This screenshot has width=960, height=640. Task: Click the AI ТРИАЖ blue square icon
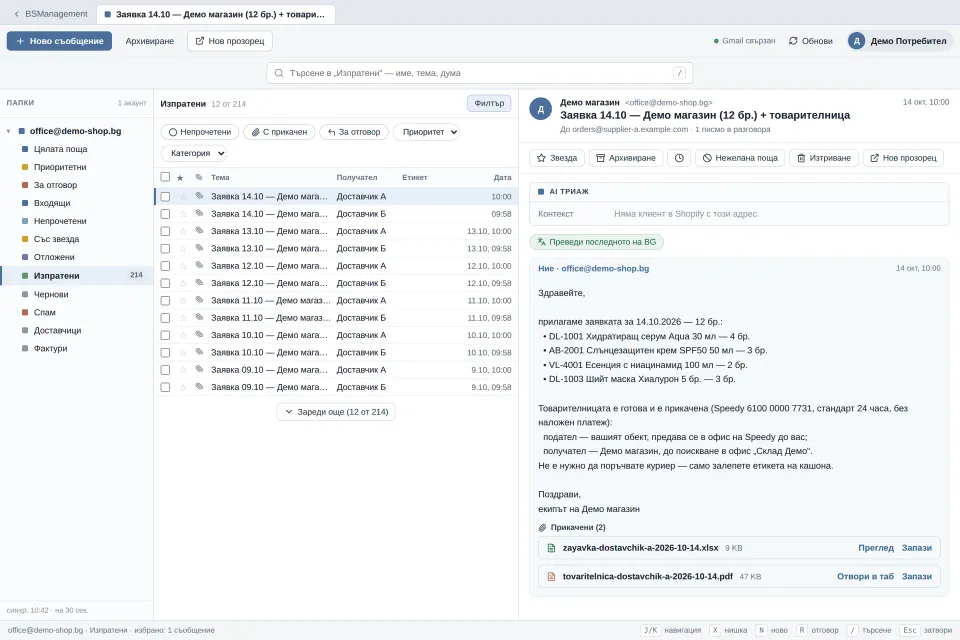(x=541, y=192)
